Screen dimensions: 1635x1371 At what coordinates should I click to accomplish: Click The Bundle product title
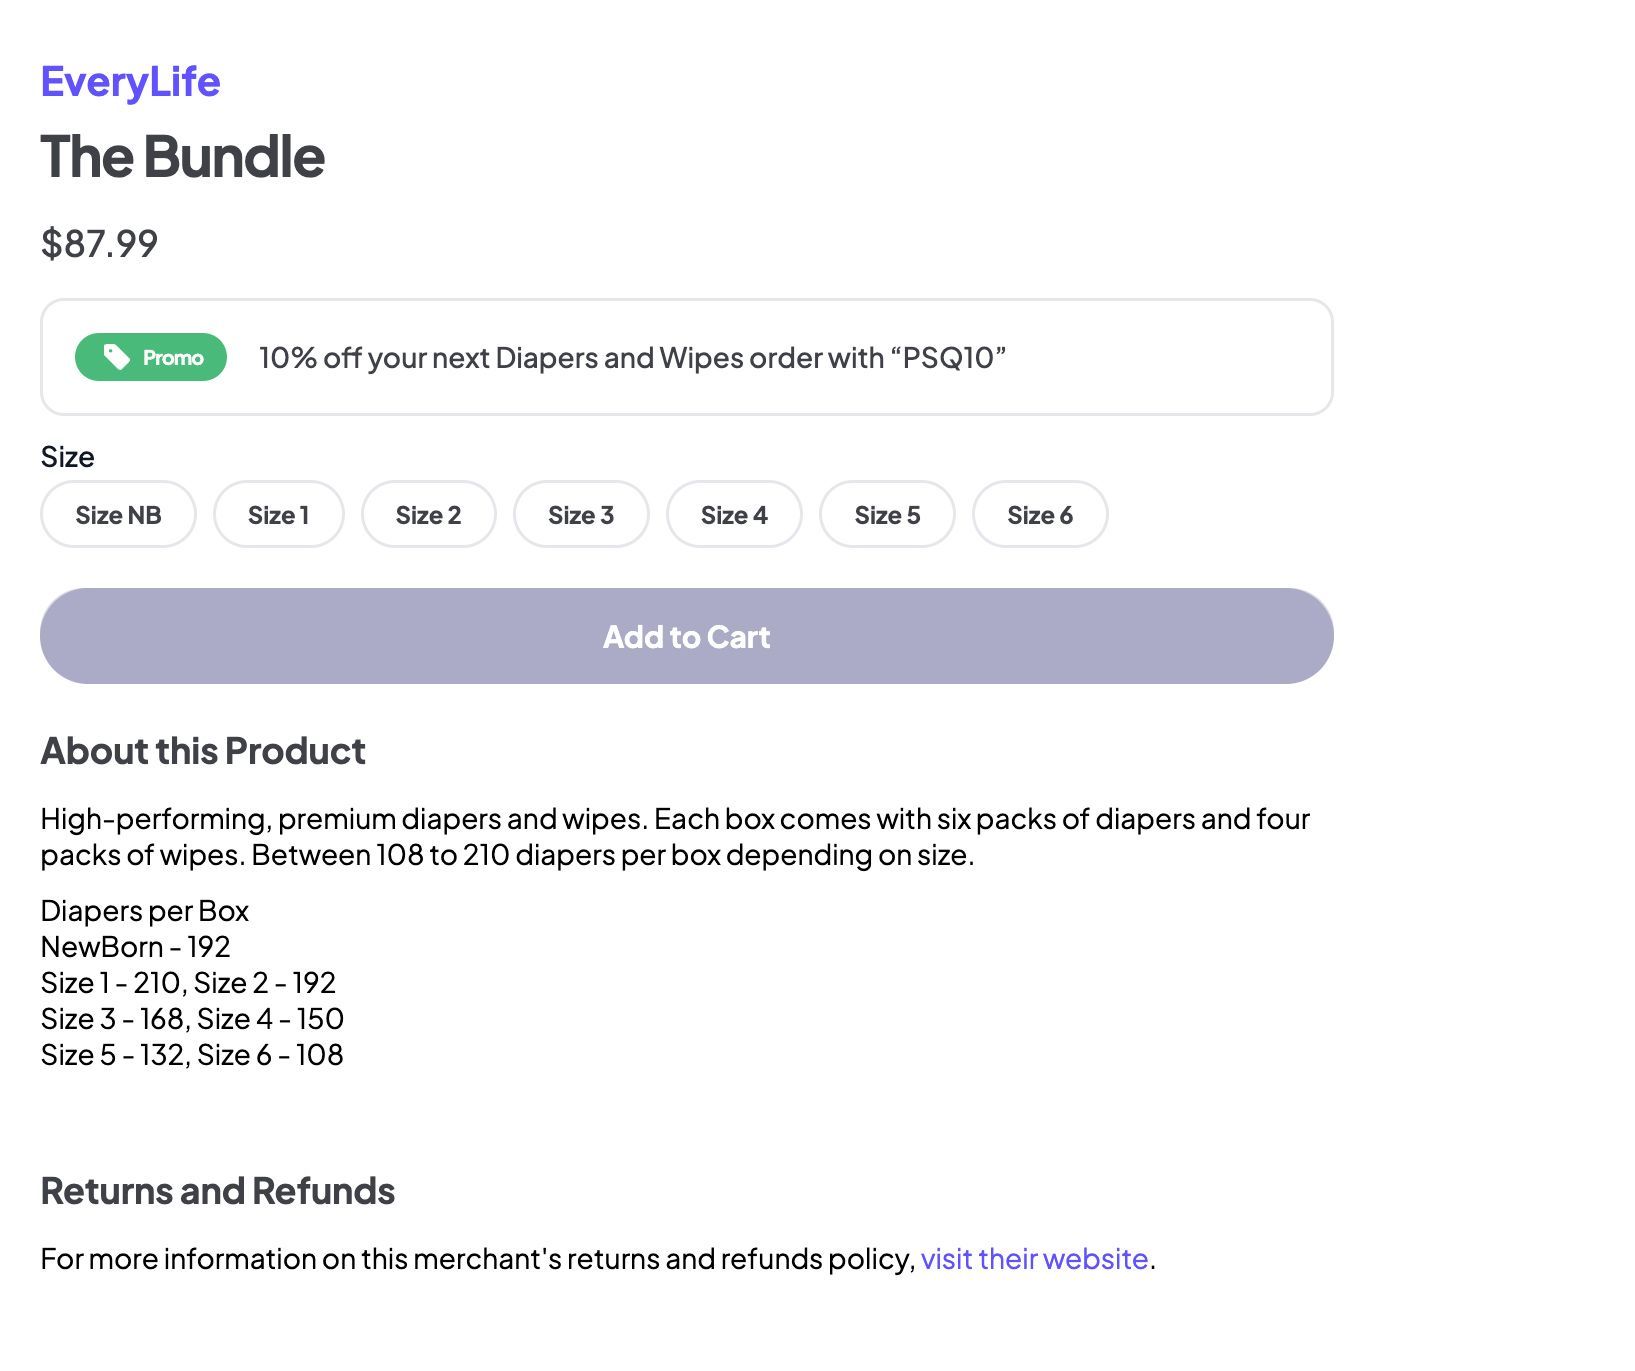182,157
